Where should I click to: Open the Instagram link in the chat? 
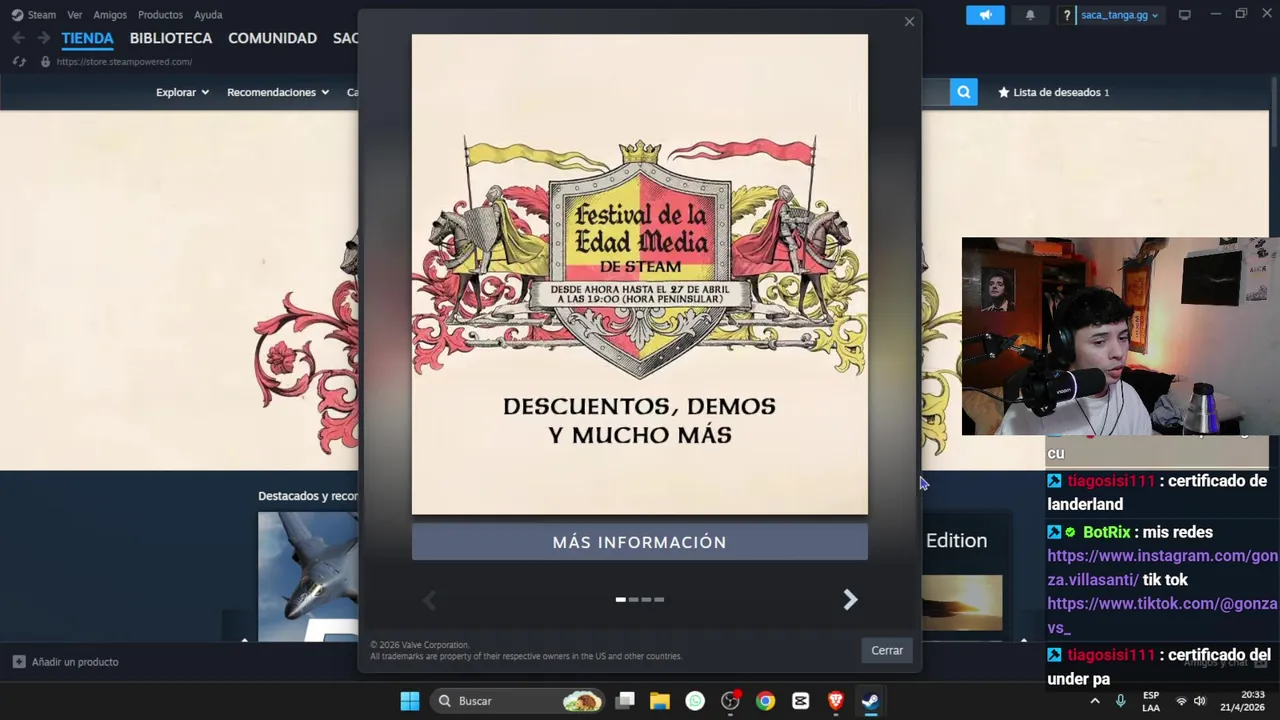coord(1162,567)
